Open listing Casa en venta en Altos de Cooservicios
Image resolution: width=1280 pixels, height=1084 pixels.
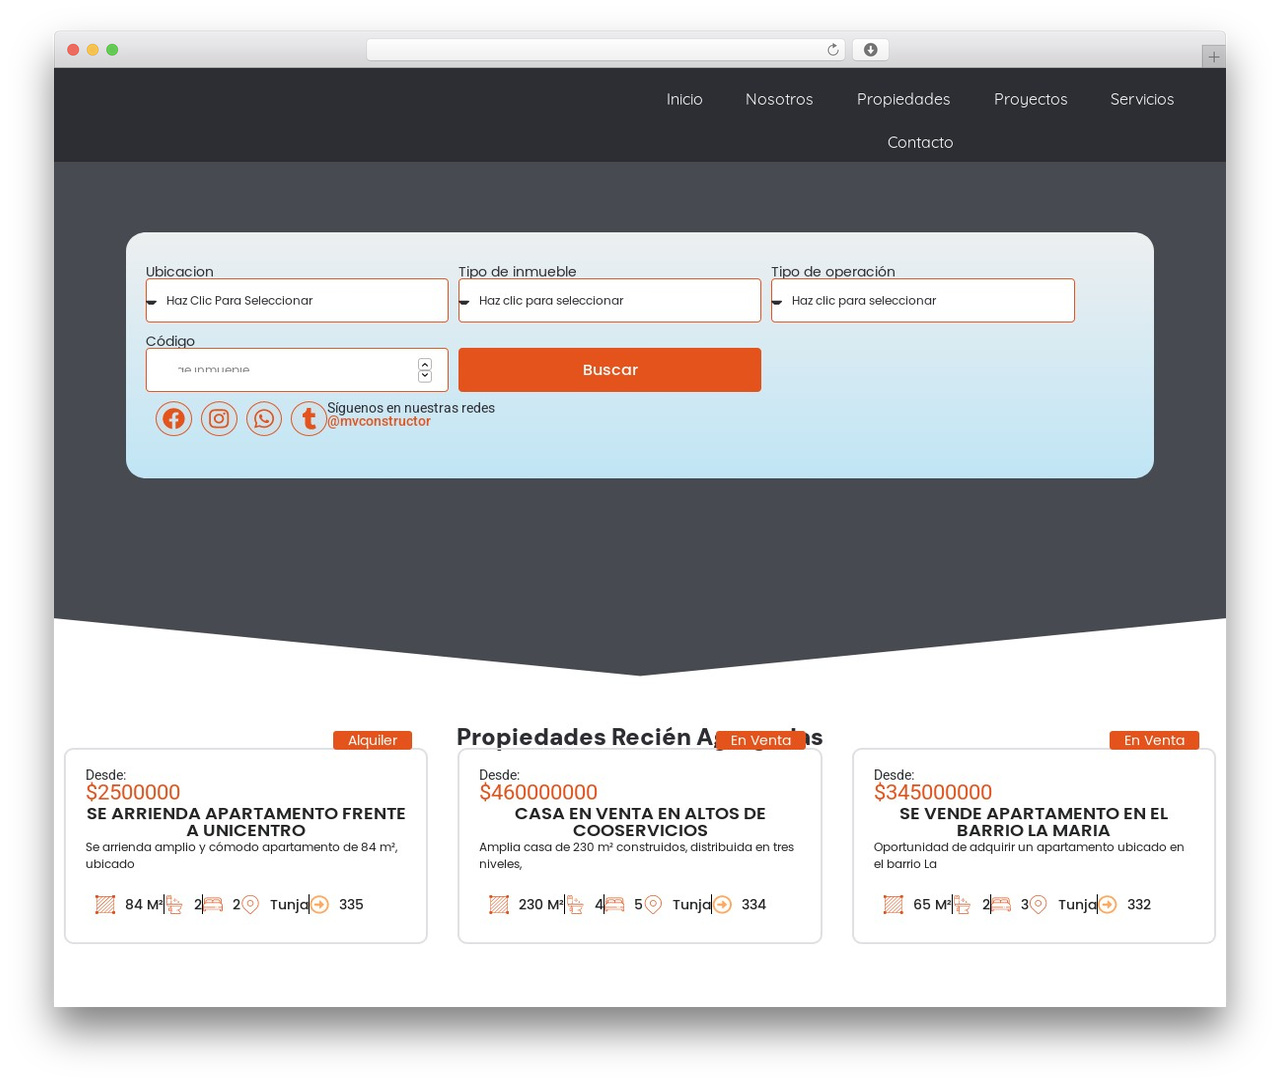[x=640, y=822]
